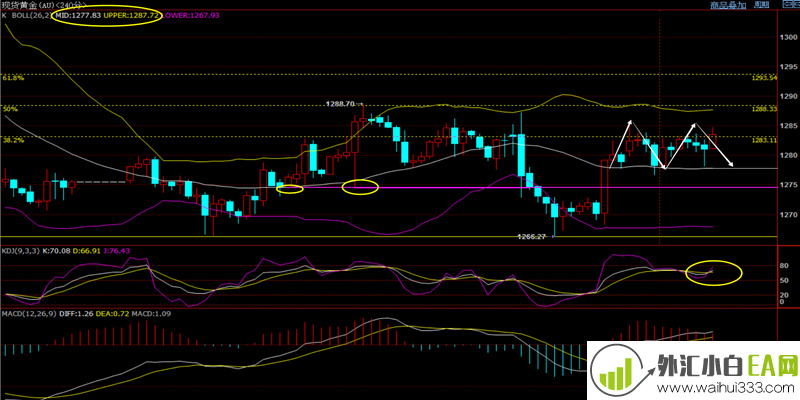Click the 1266.27 low price marker

coord(532,237)
